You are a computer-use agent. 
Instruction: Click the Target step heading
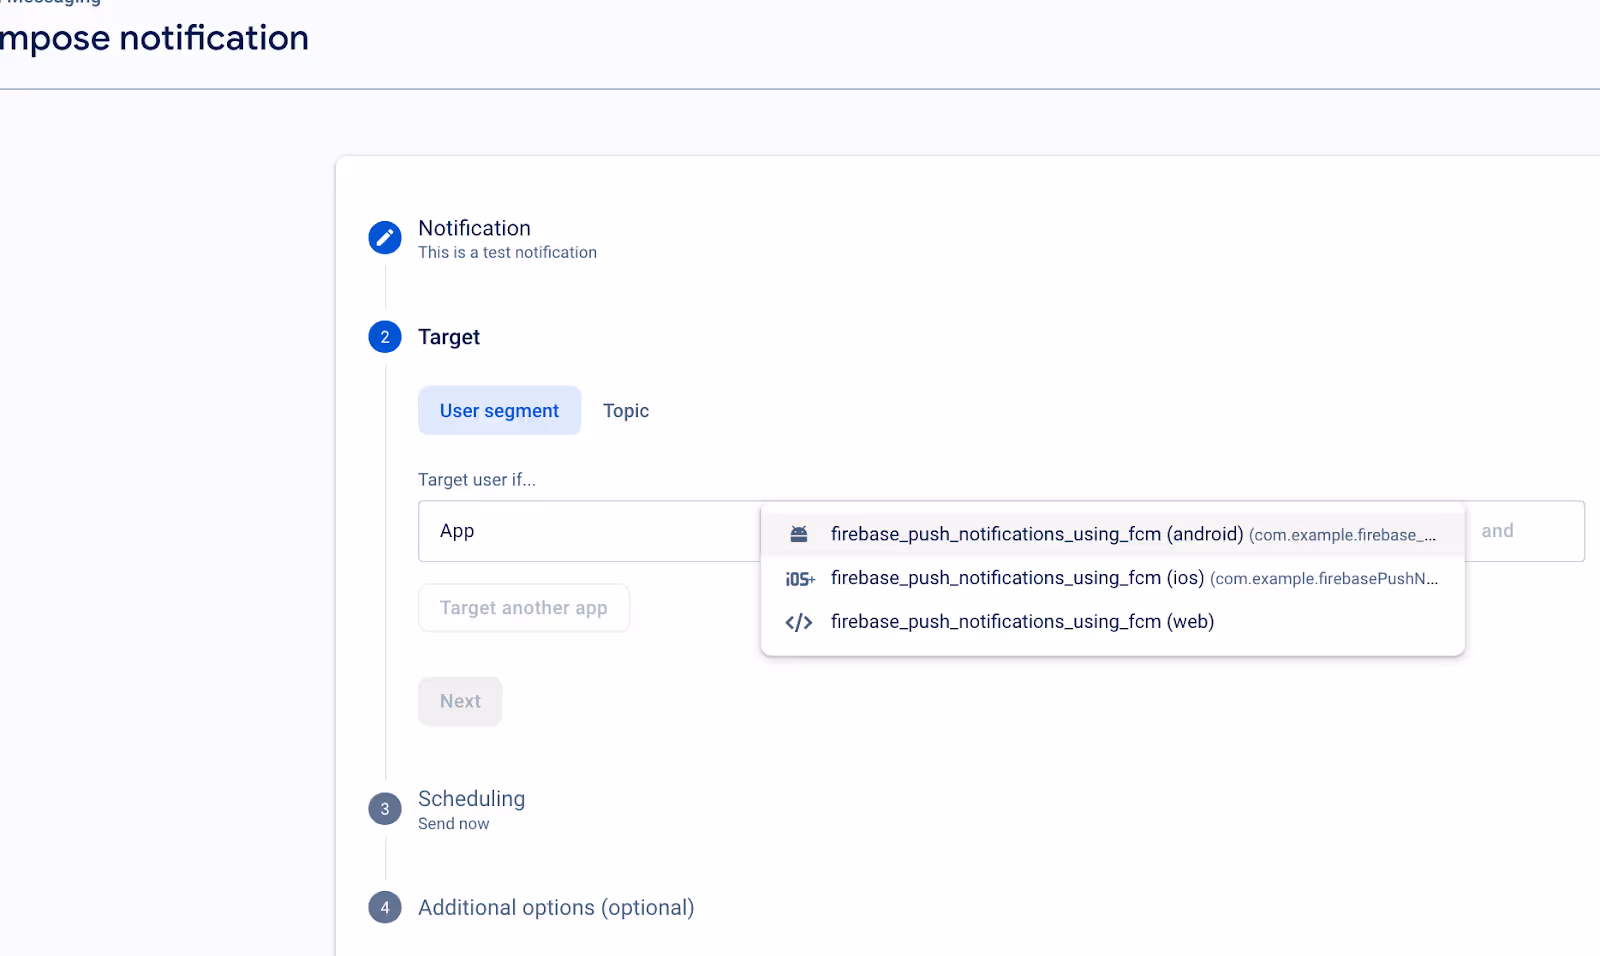tap(449, 337)
